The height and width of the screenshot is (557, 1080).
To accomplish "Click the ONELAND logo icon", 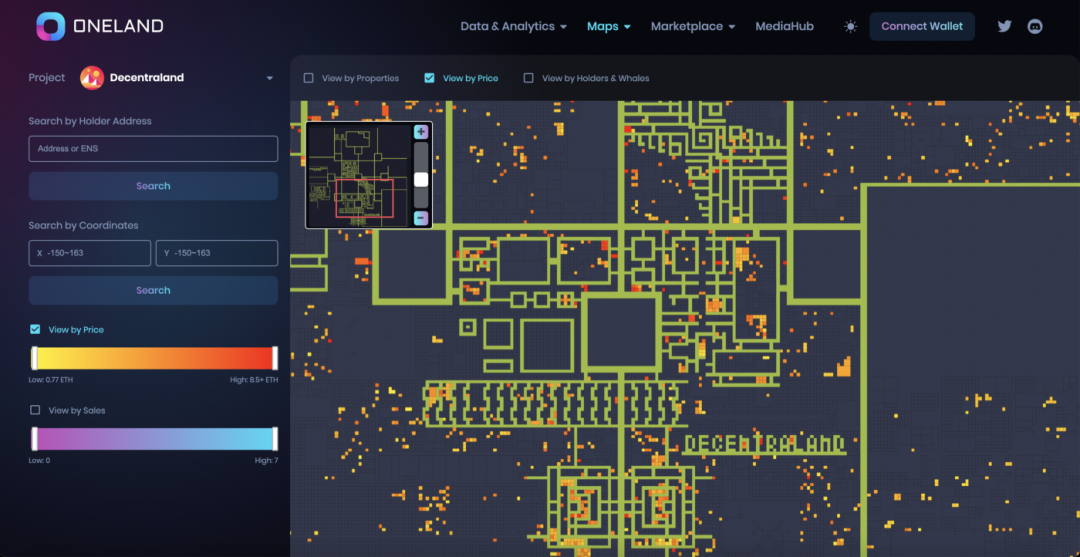I will click(x=50, y=26).
